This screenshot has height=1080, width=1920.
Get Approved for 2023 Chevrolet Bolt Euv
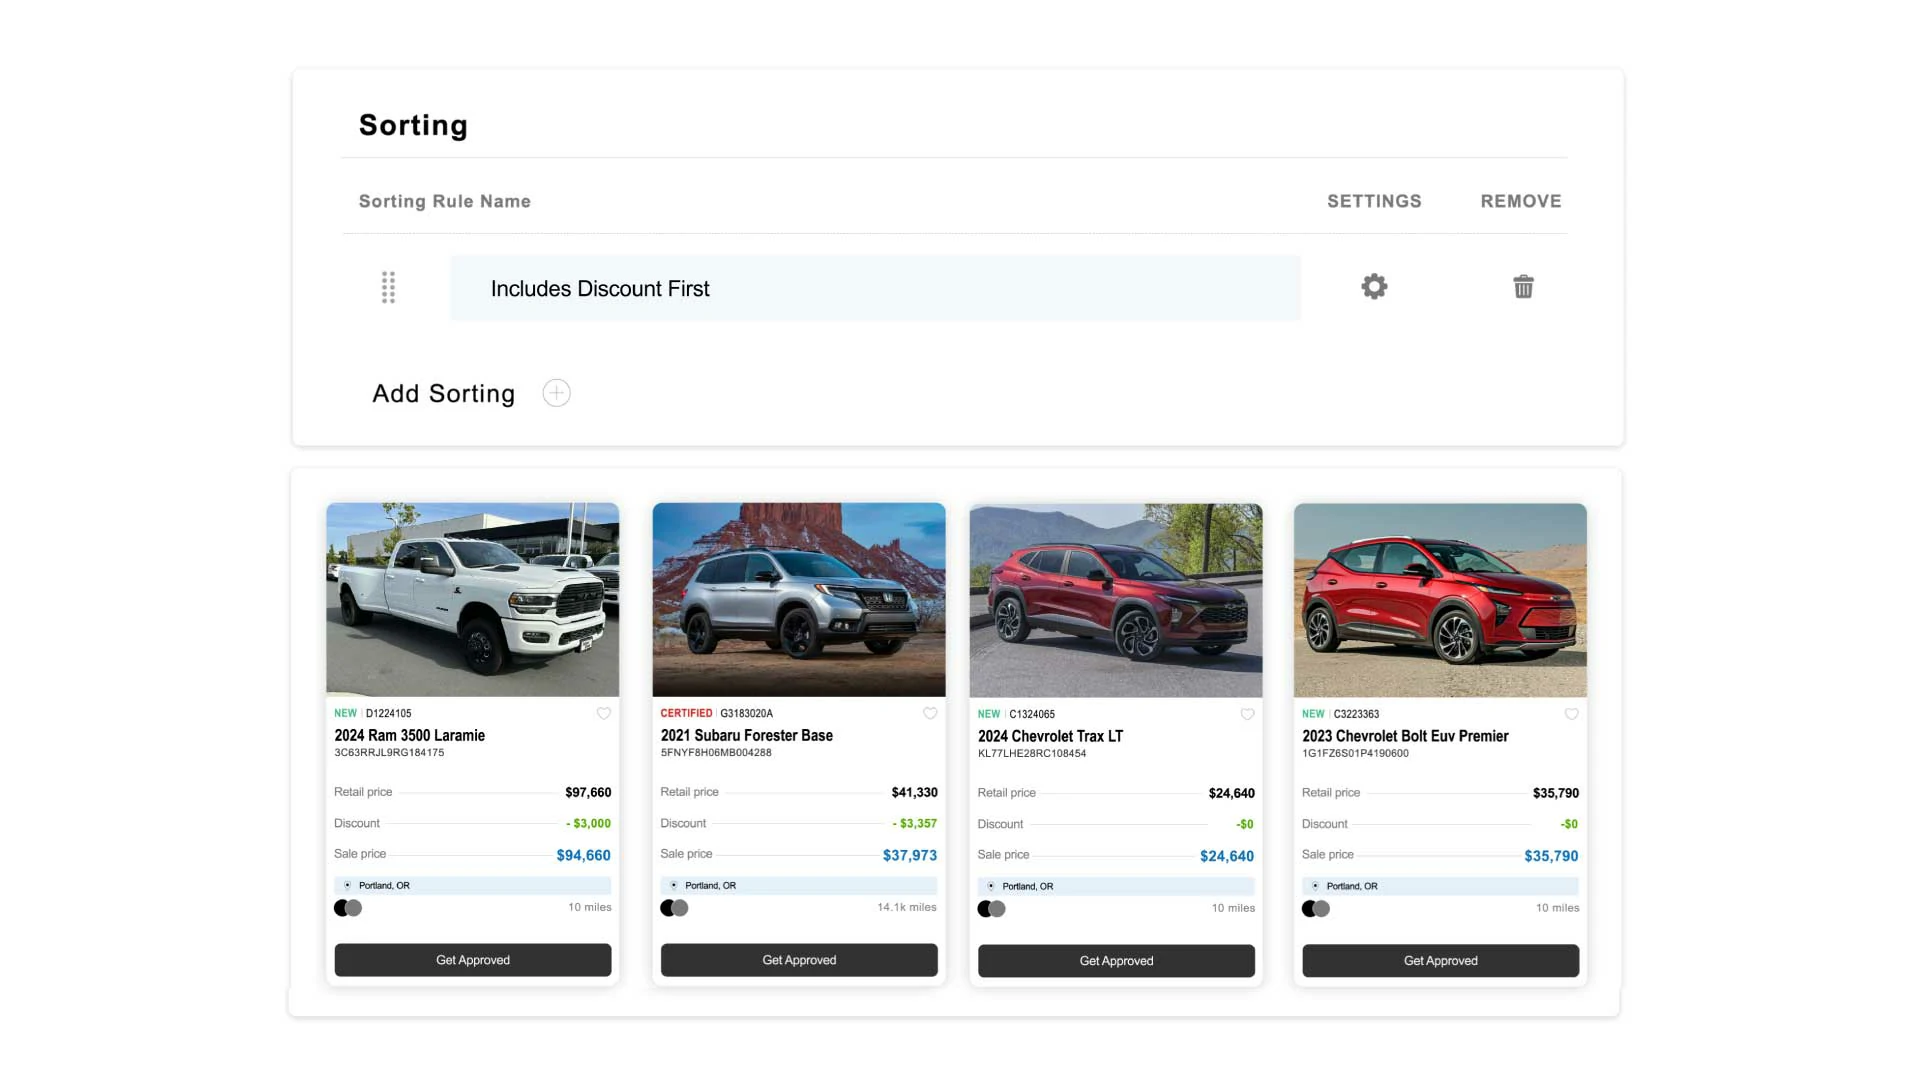coord(1440,961)
